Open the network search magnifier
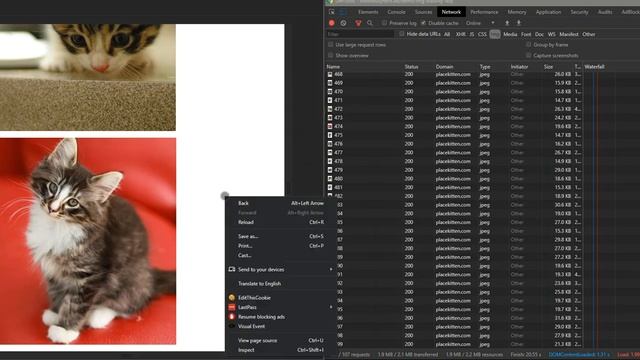The width and height of the screenshot is (640, 360). pyautogui.click(x=370, y=23)
